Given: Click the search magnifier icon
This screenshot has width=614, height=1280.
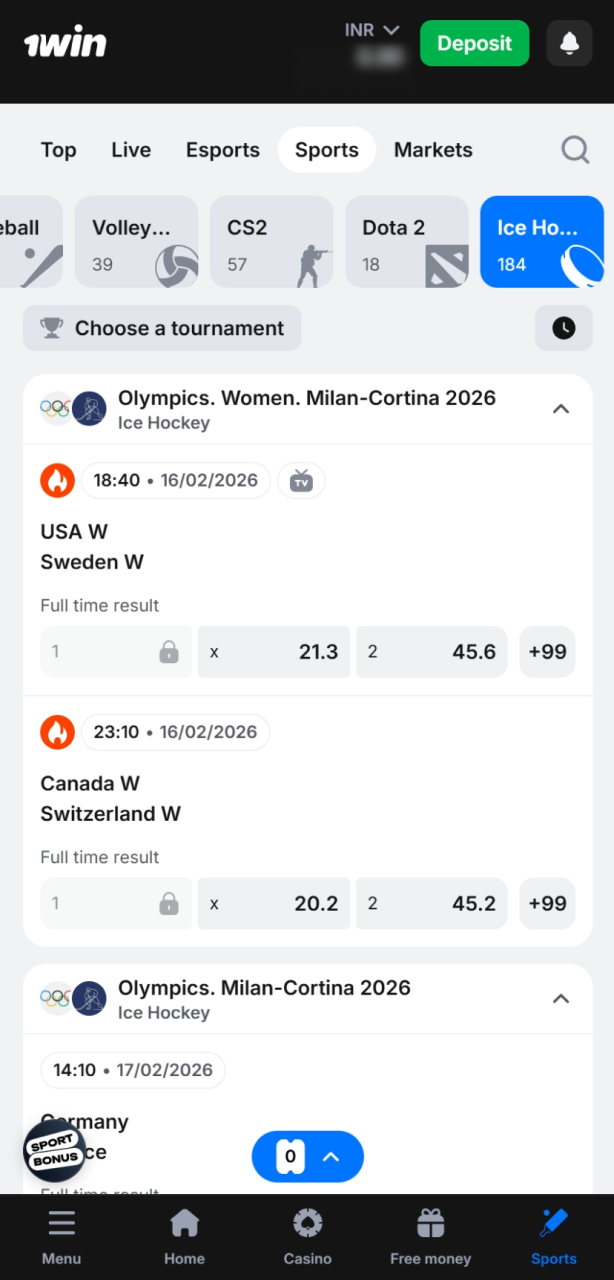Looking at the screenshot, I should click(x=575, y=149).
